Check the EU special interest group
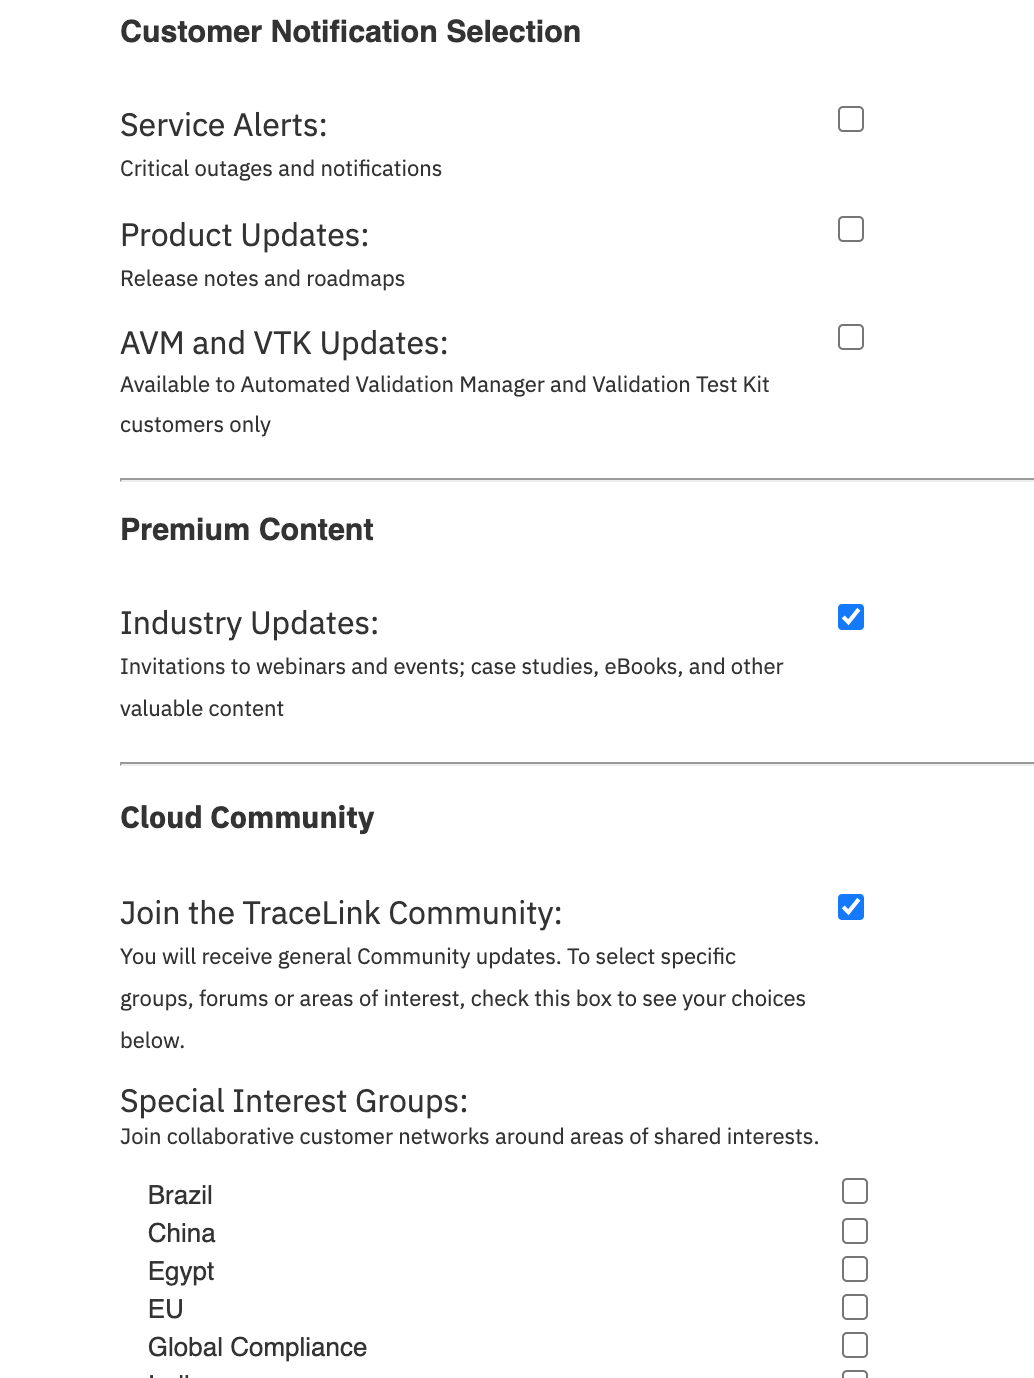 point(855,1306)
